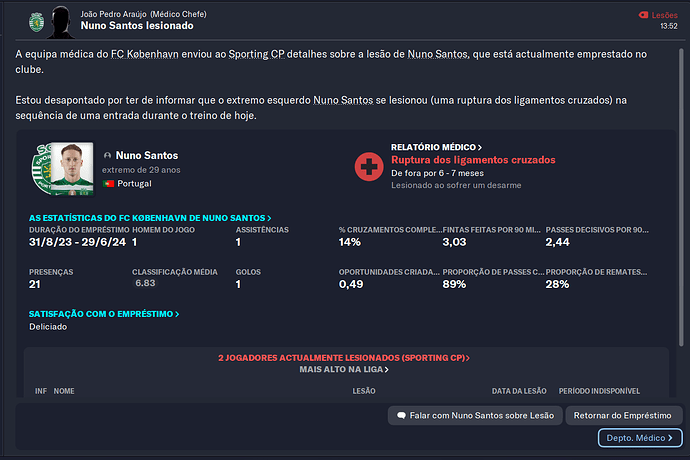Click the FC København link in message
The image size is (690, 460).
(x=144, y=54)
